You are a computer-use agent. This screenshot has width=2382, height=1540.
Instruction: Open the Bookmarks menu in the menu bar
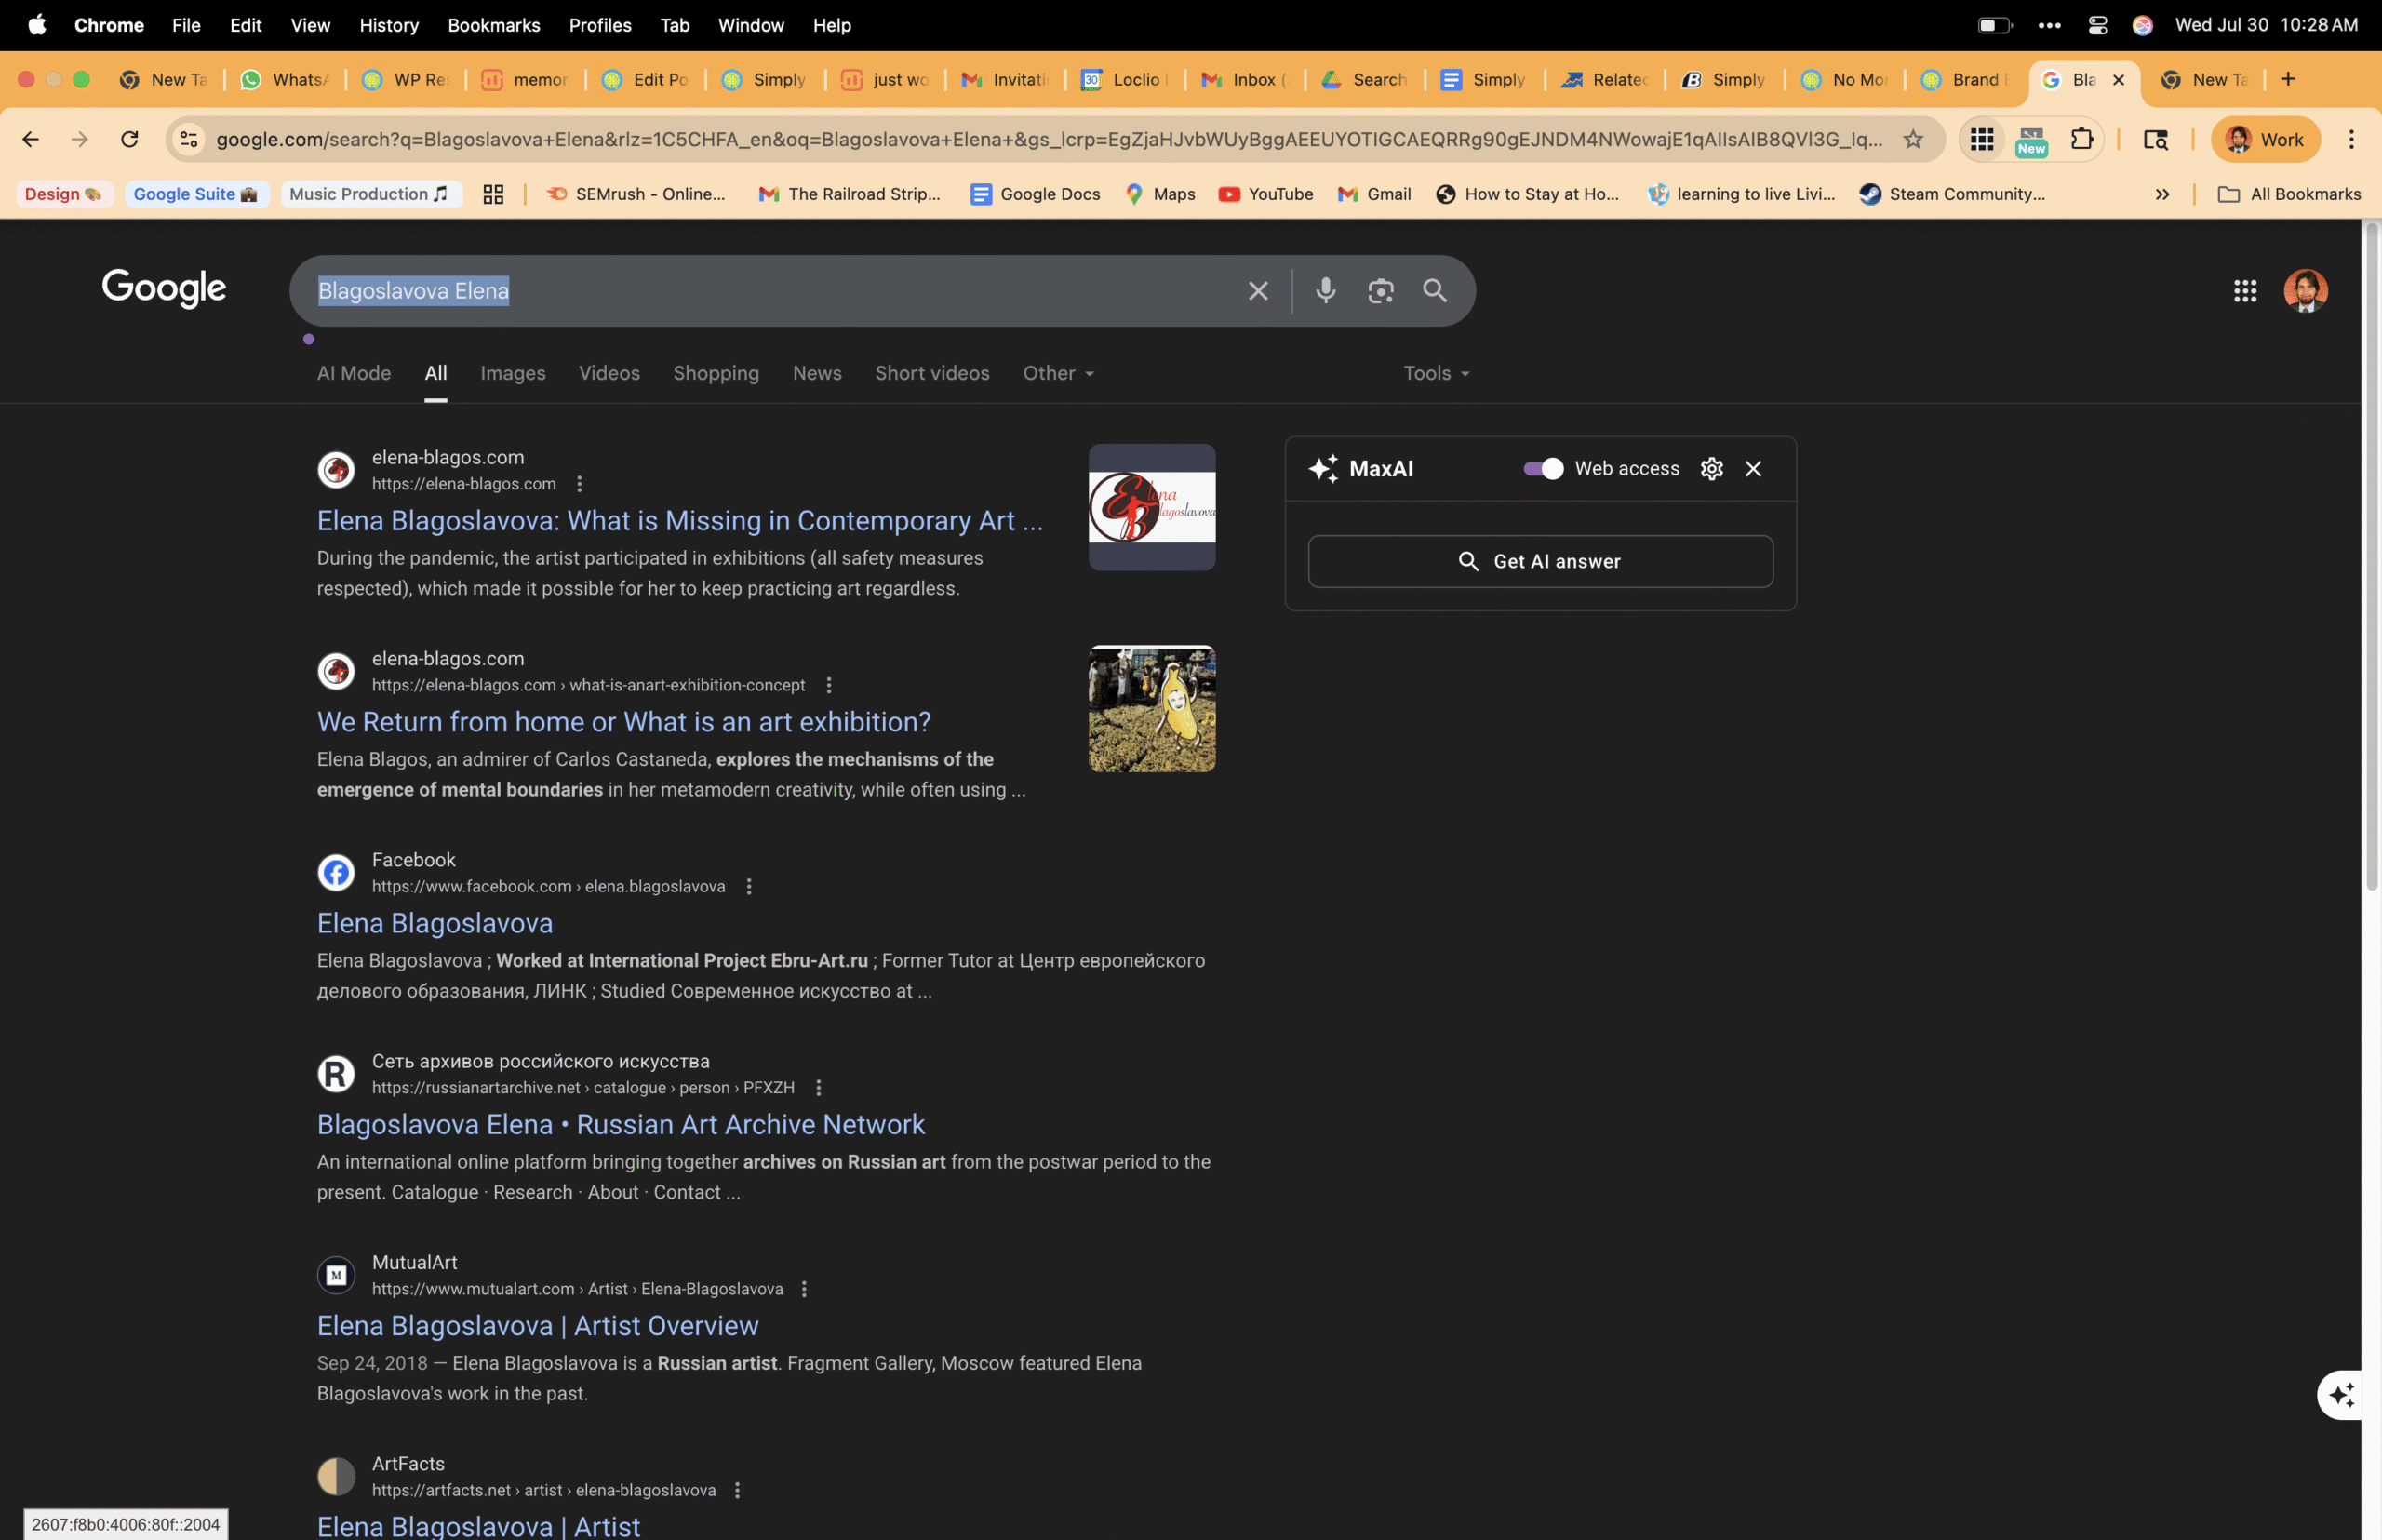coord(493,25)
